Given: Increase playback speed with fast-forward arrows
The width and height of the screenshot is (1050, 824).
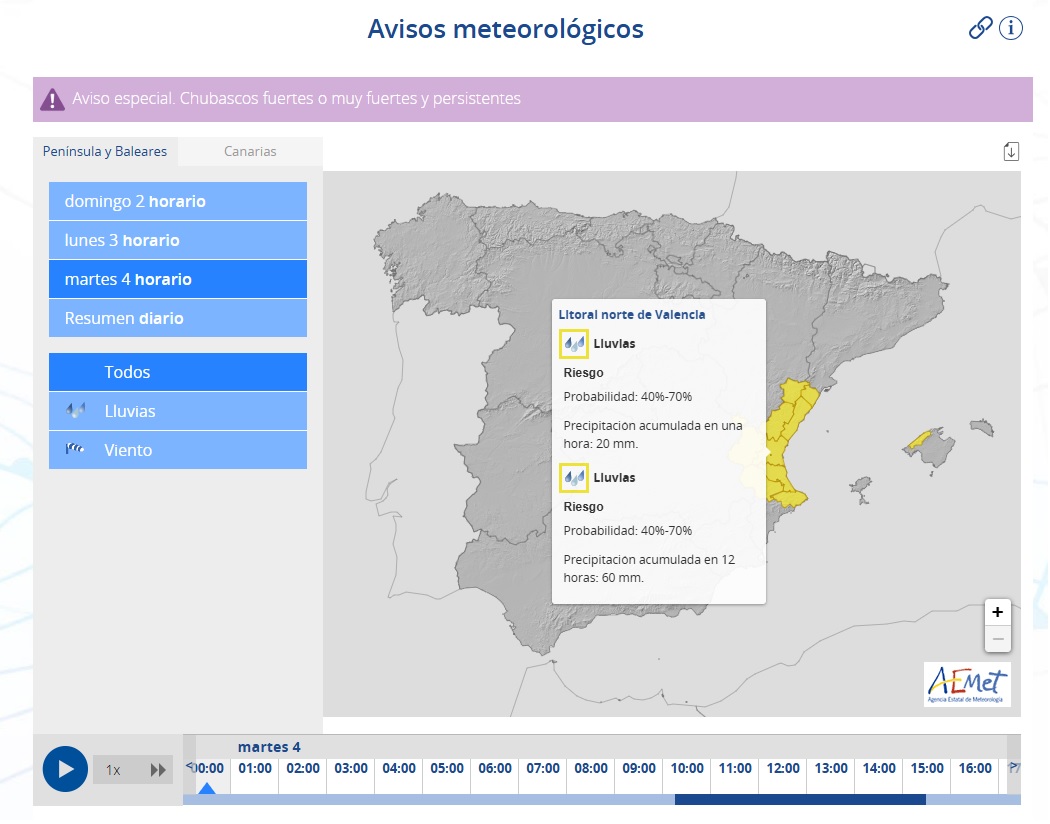Looking at the screenshot, I should [x=158, y=770].
